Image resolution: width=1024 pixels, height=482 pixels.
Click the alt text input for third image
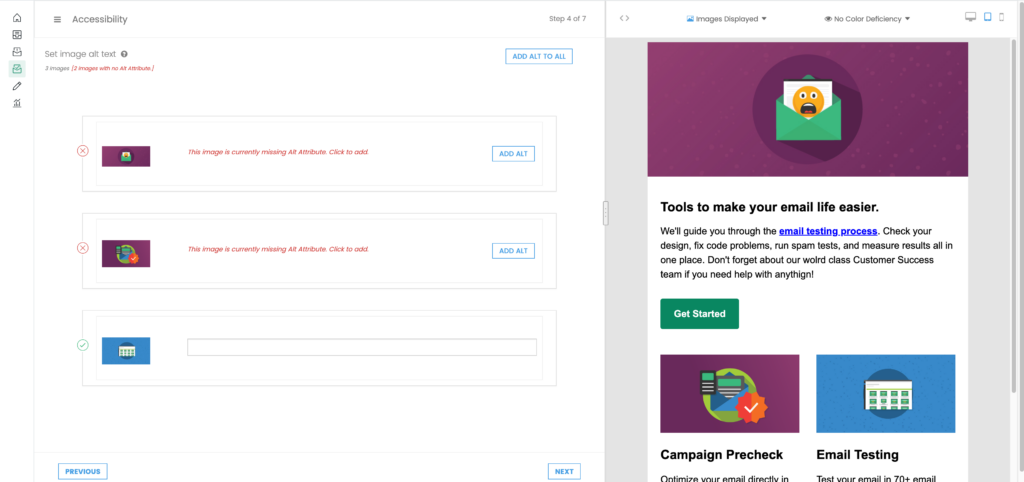coord(362,347)
